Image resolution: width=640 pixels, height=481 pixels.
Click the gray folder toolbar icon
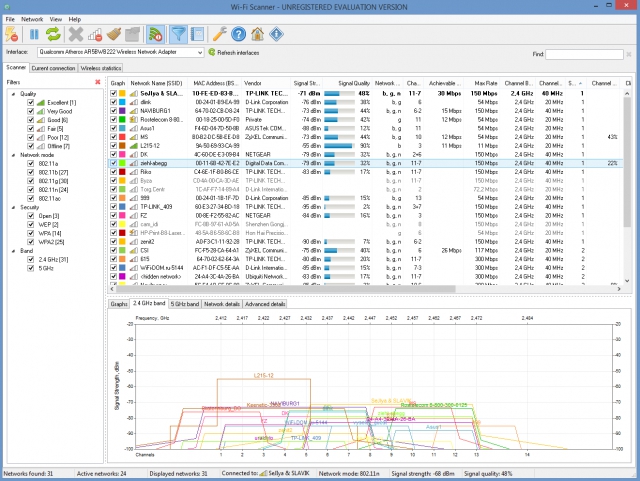click(133, 34)
